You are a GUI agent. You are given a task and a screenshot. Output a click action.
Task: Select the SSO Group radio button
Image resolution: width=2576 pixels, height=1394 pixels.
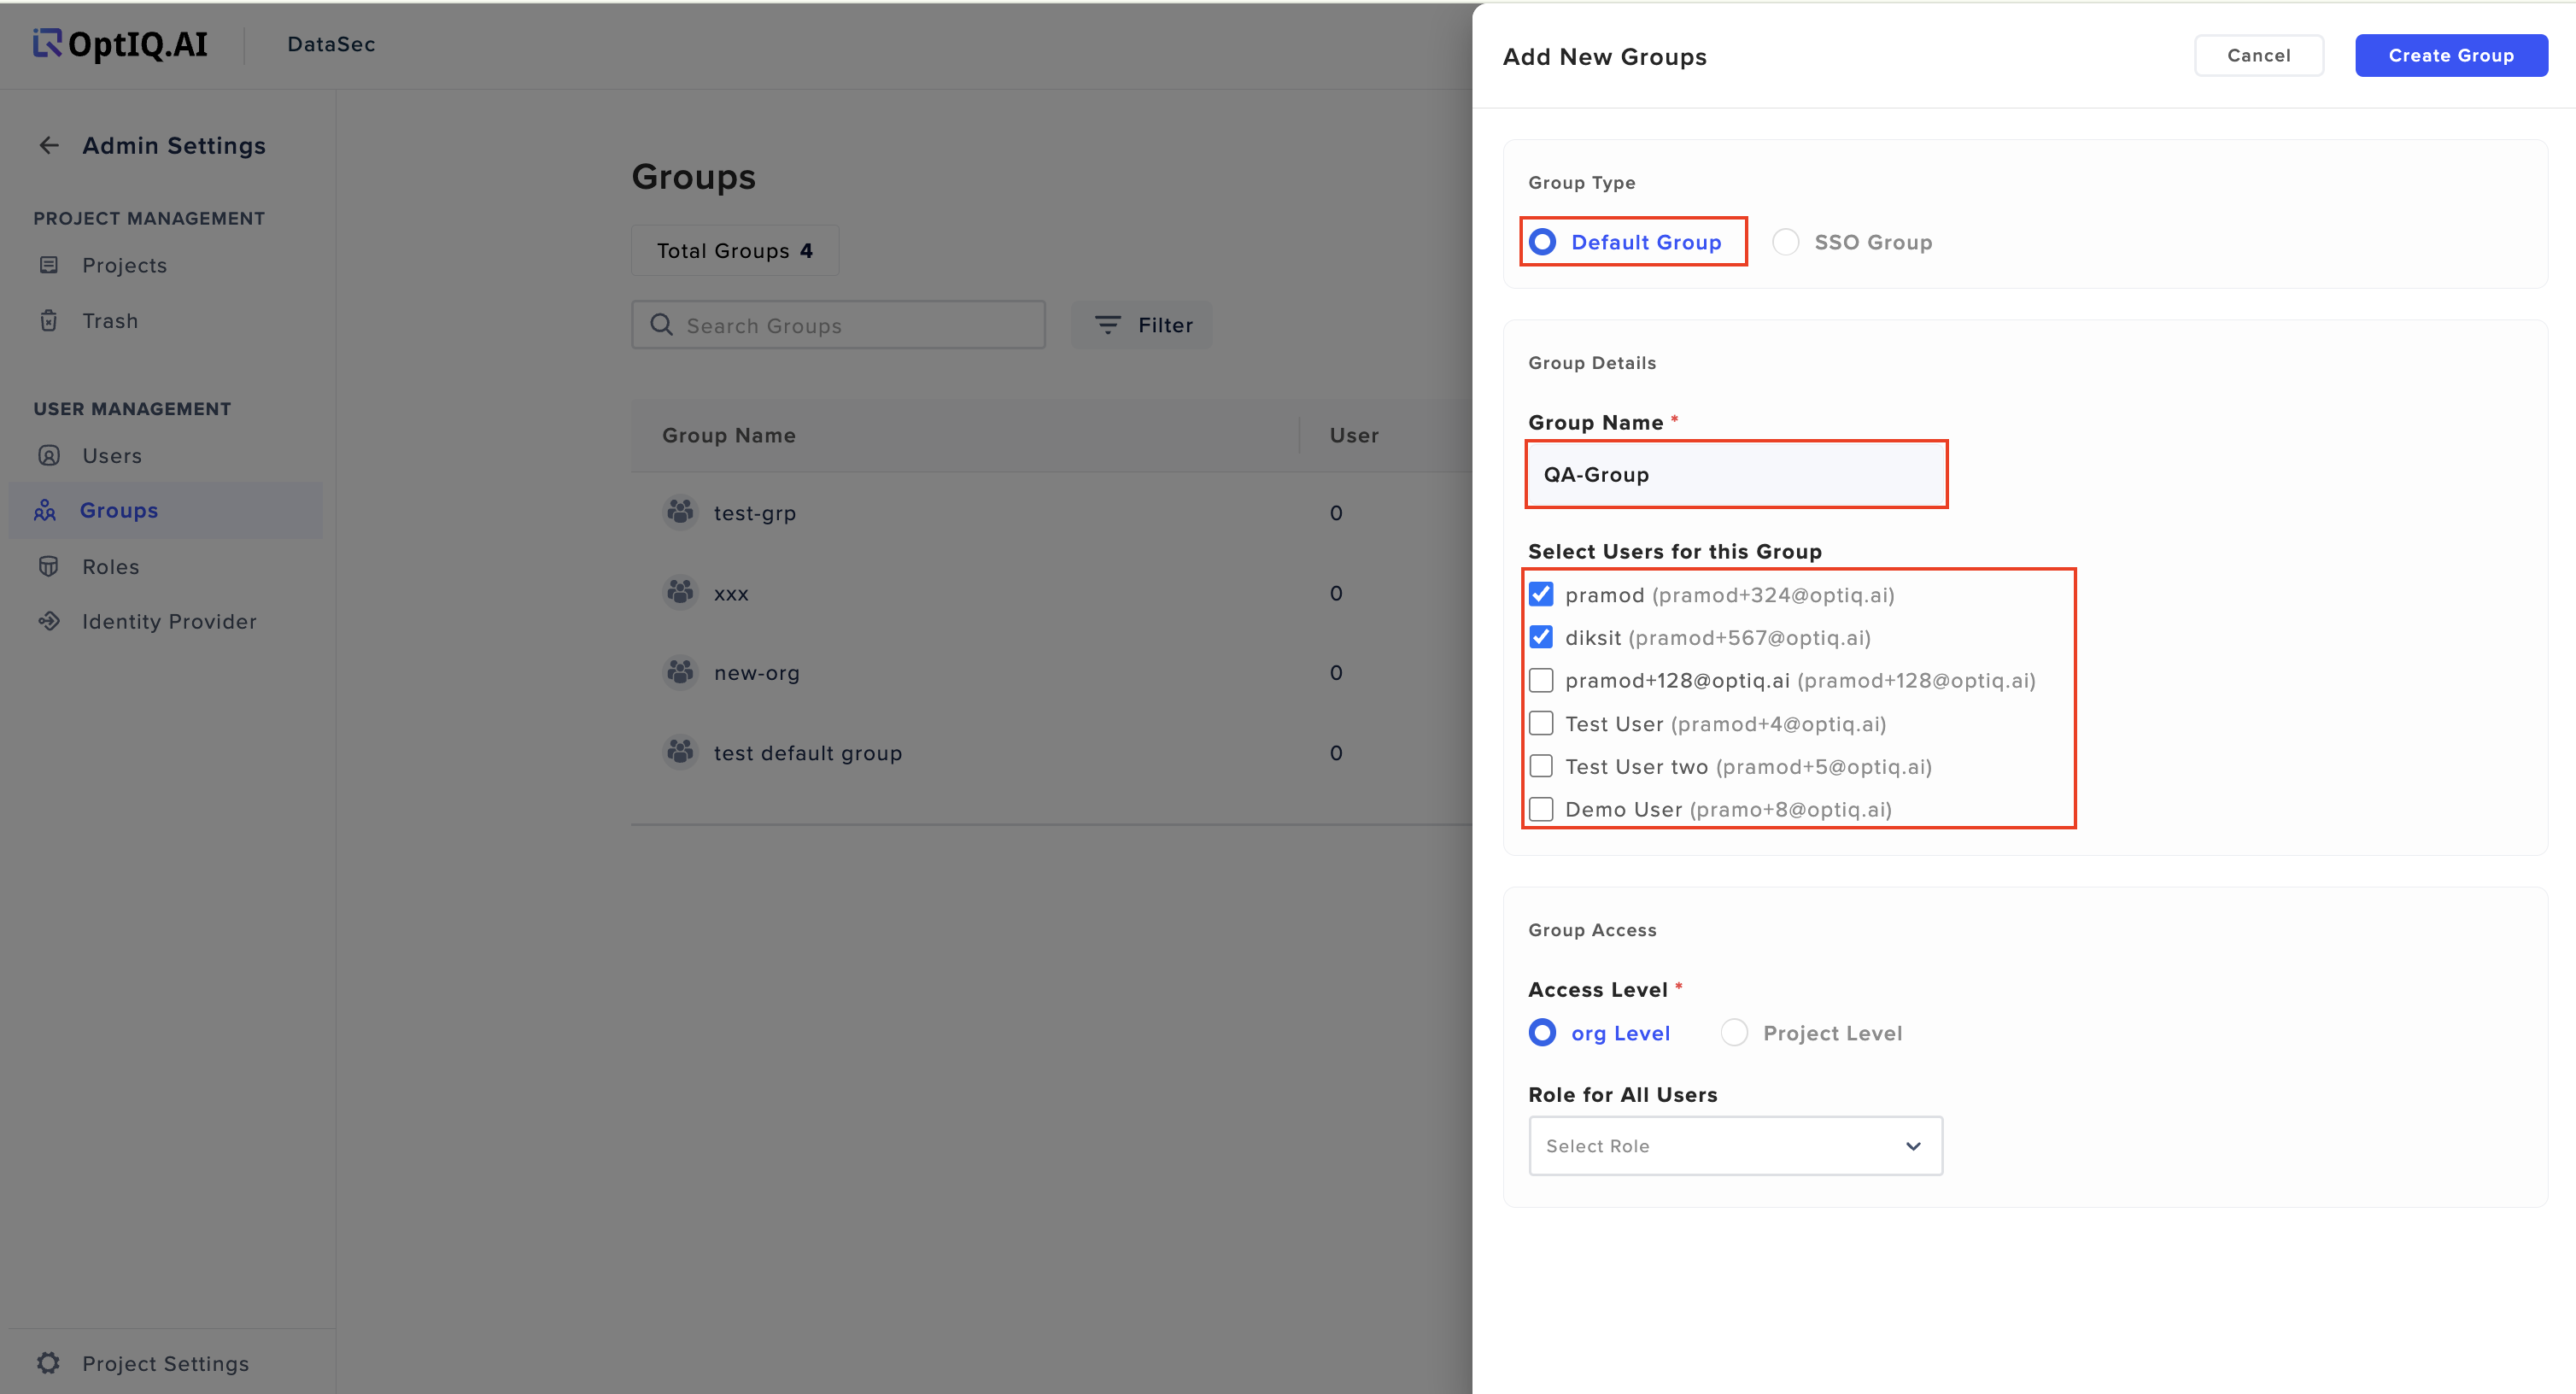(x=1786, y=242)
